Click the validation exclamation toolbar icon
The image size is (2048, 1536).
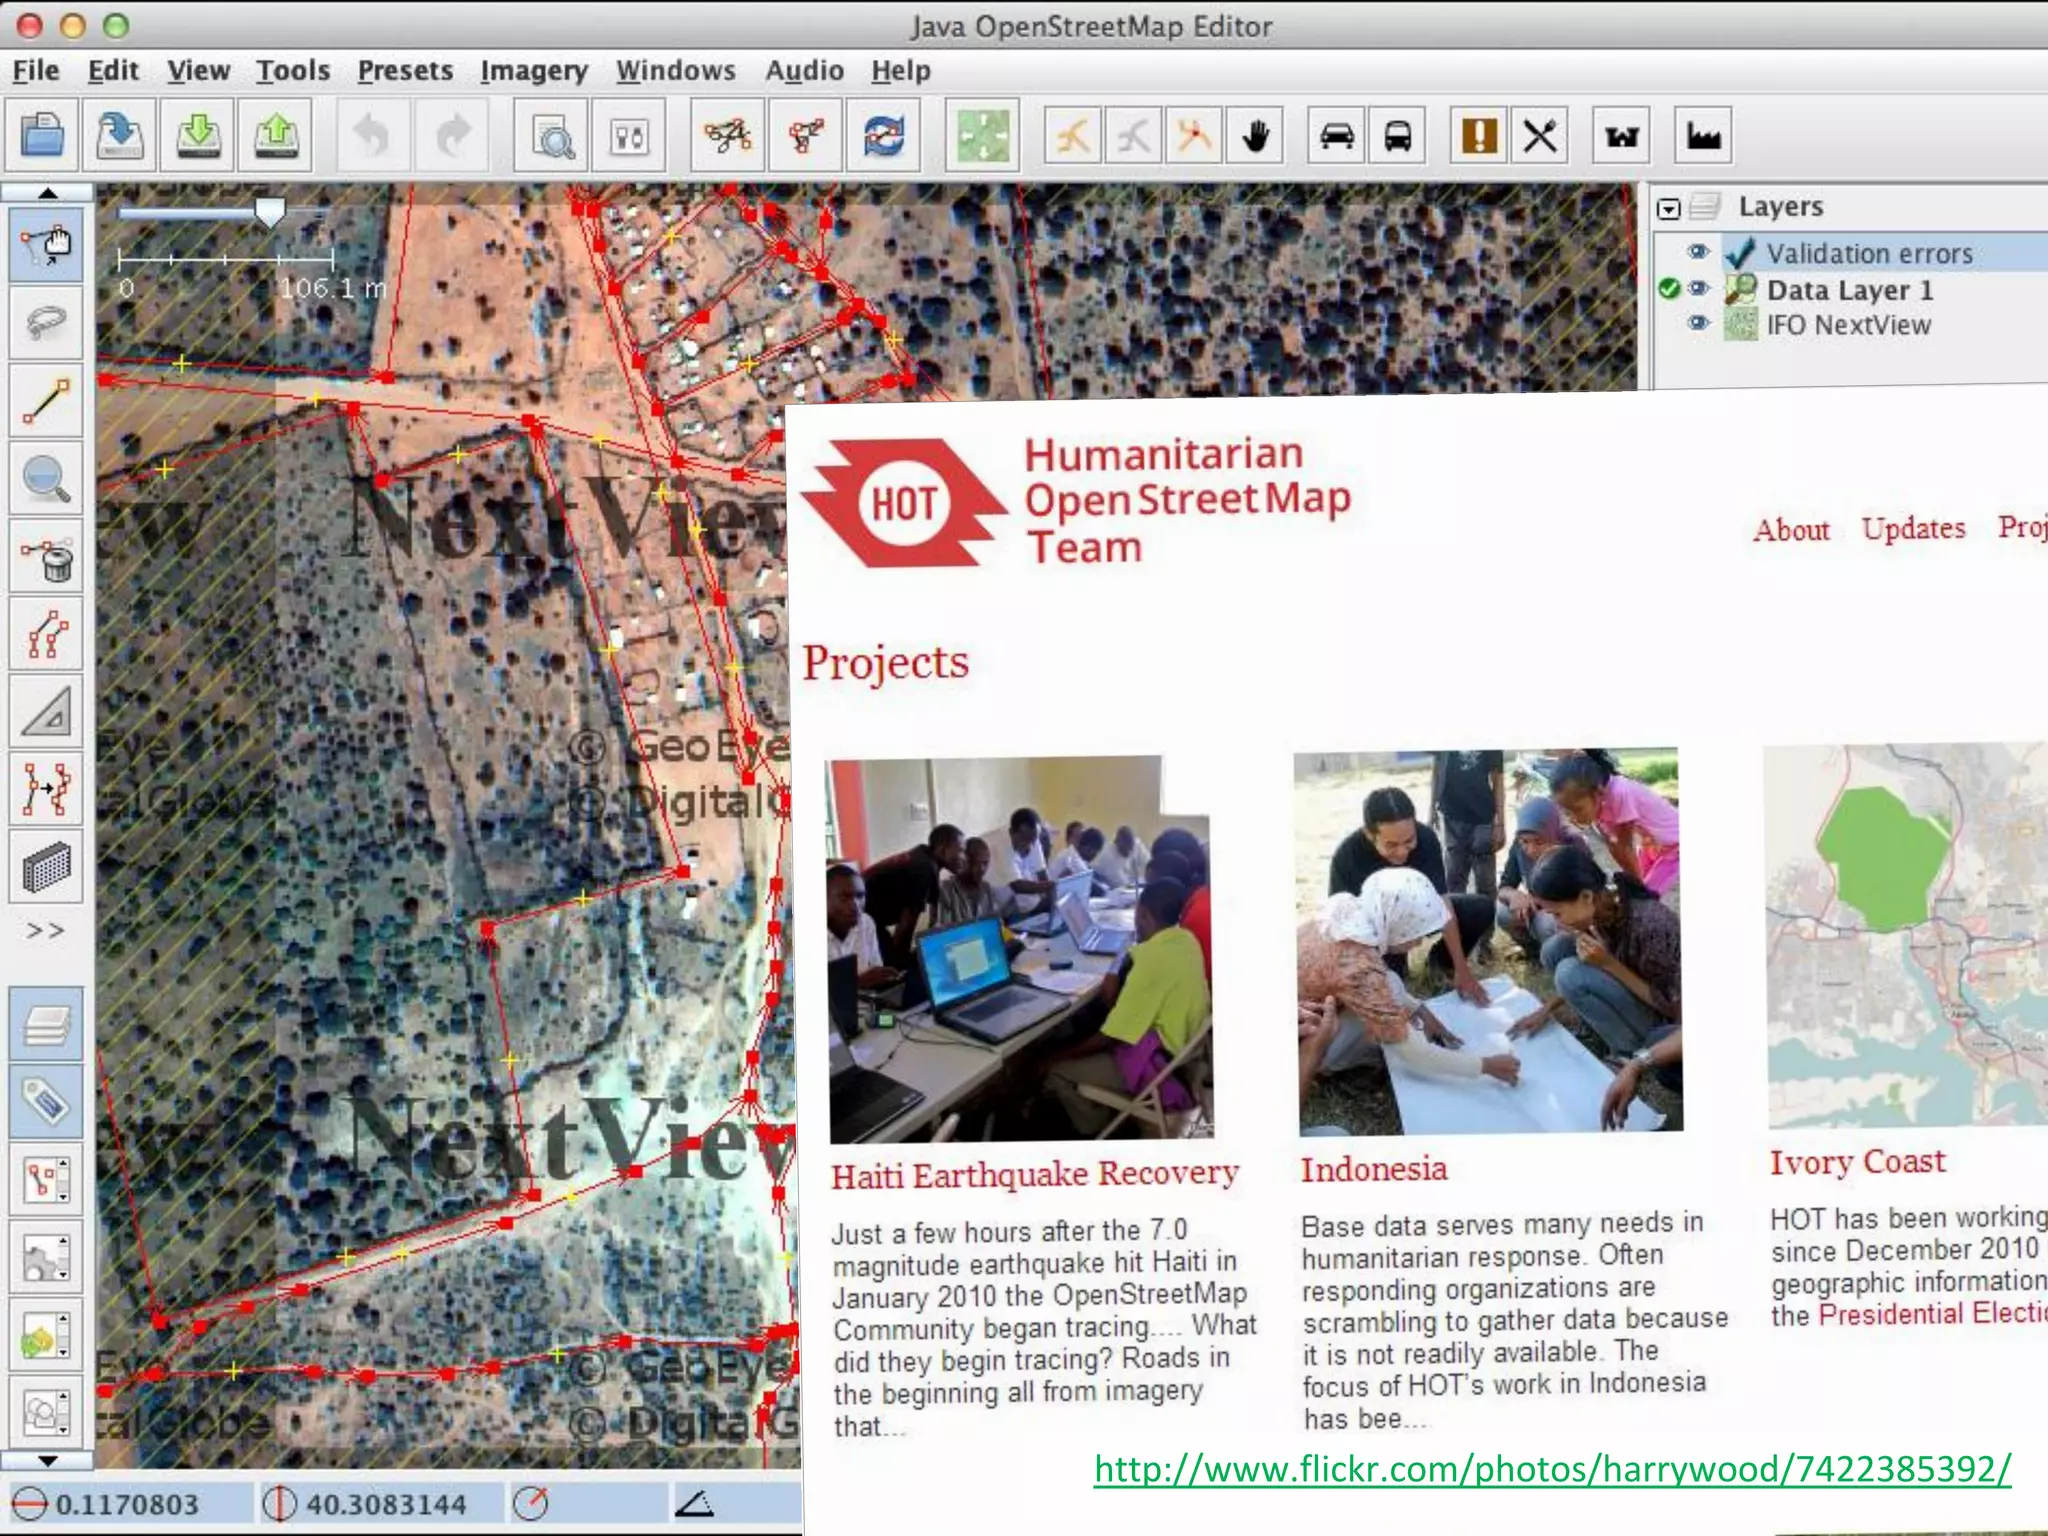[x=1478, y=135]
